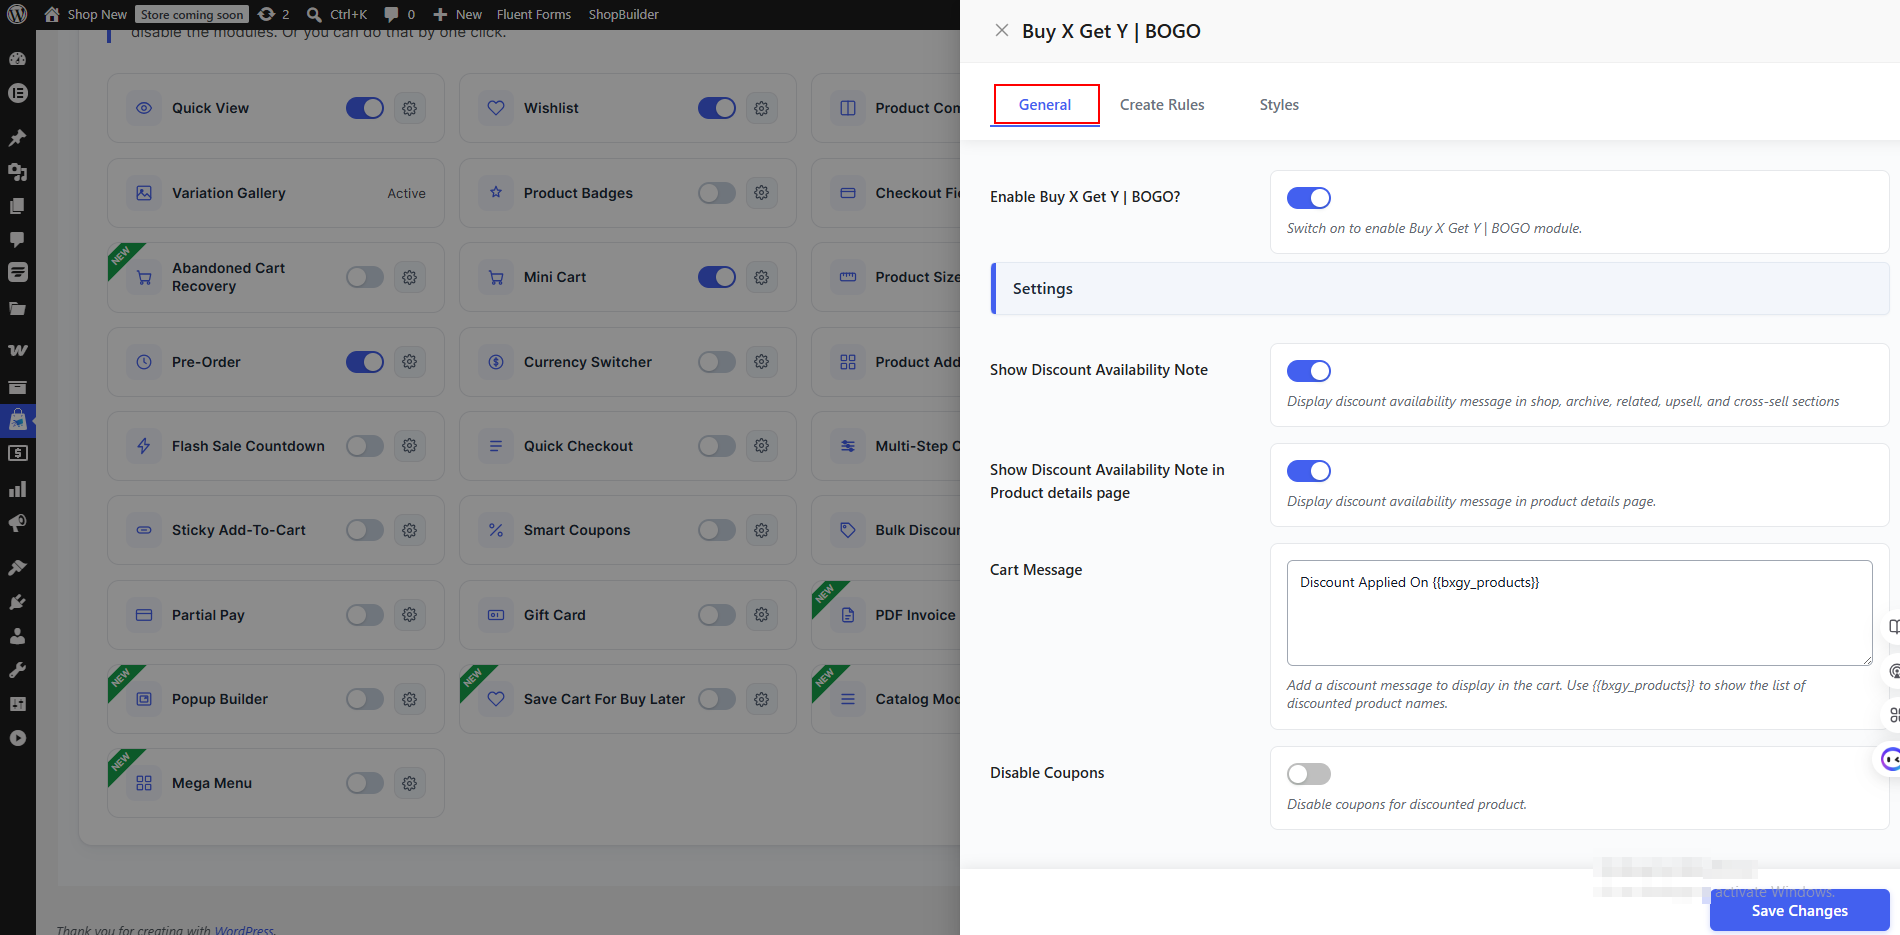
Task: Enable the Product Badges module toggle
Action: point(717,193)
